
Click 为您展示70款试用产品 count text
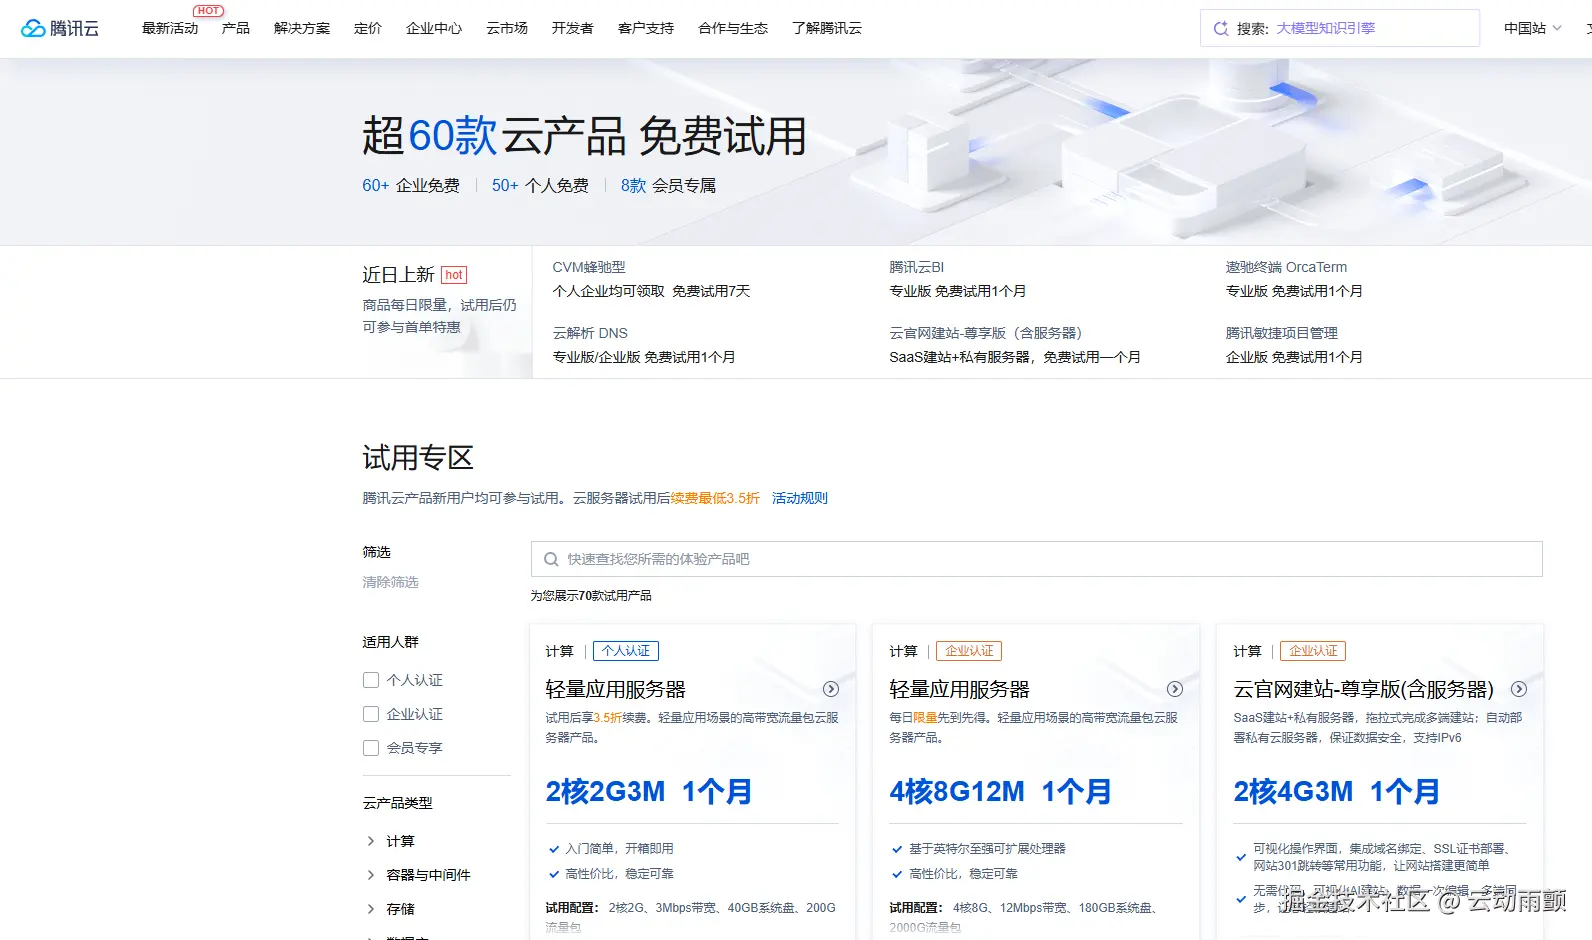(x=591, y=596)
